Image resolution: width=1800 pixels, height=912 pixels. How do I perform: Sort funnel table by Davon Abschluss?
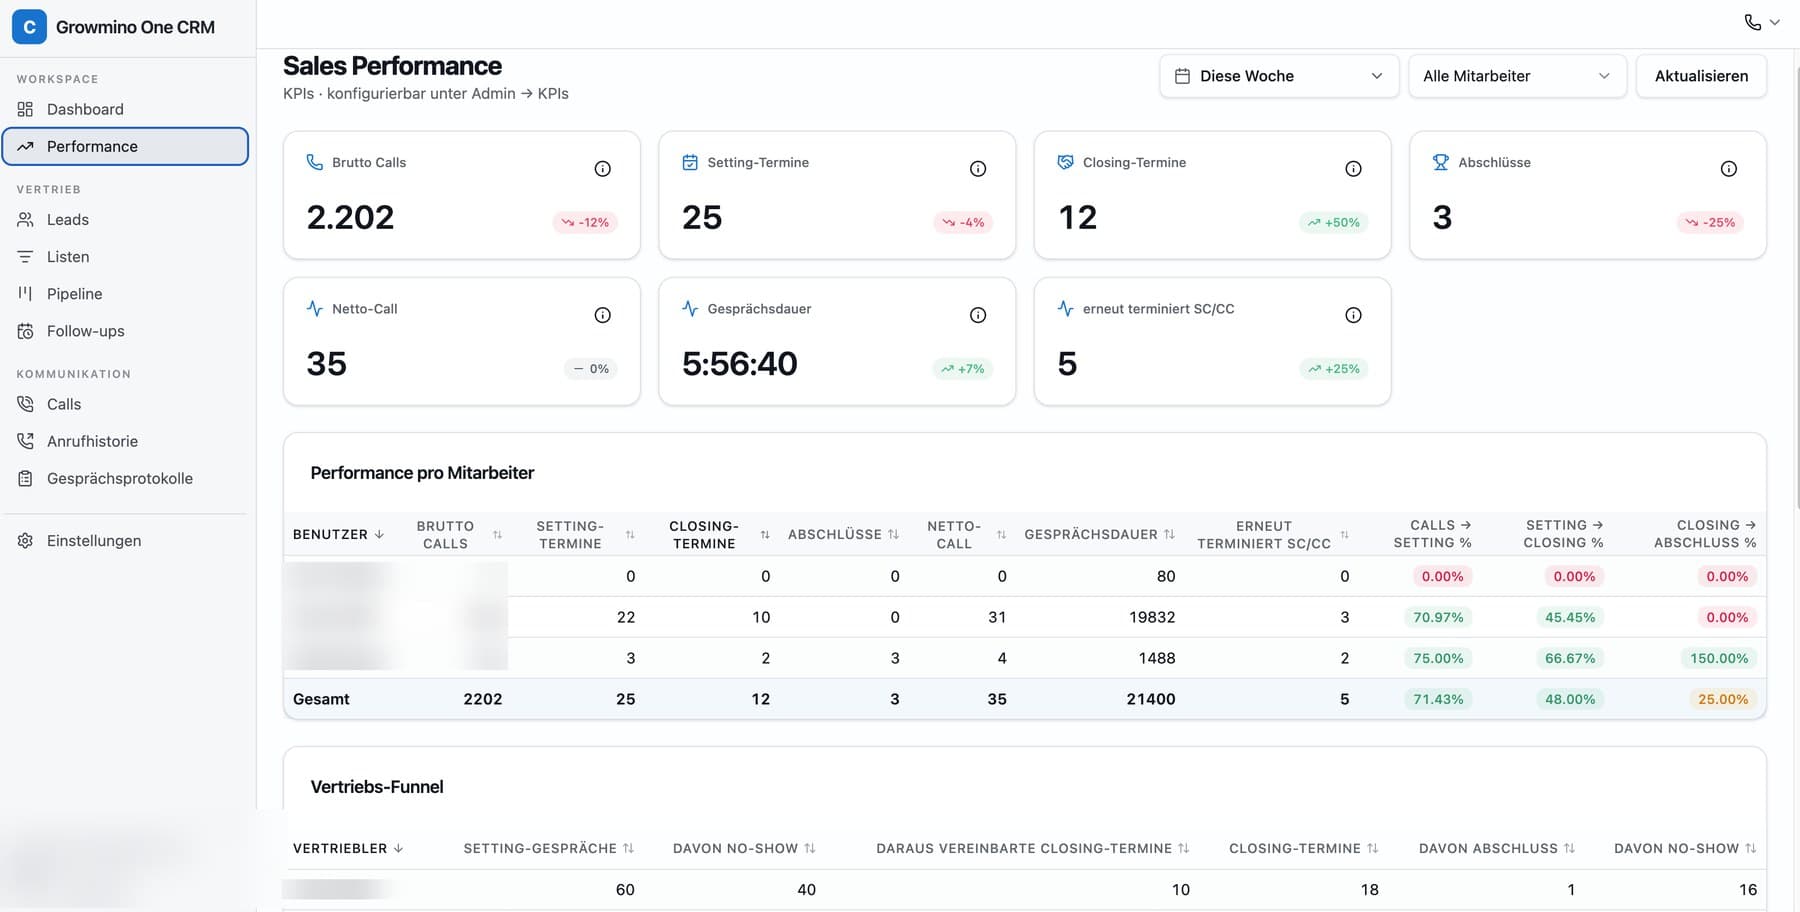click(1497, 849)
